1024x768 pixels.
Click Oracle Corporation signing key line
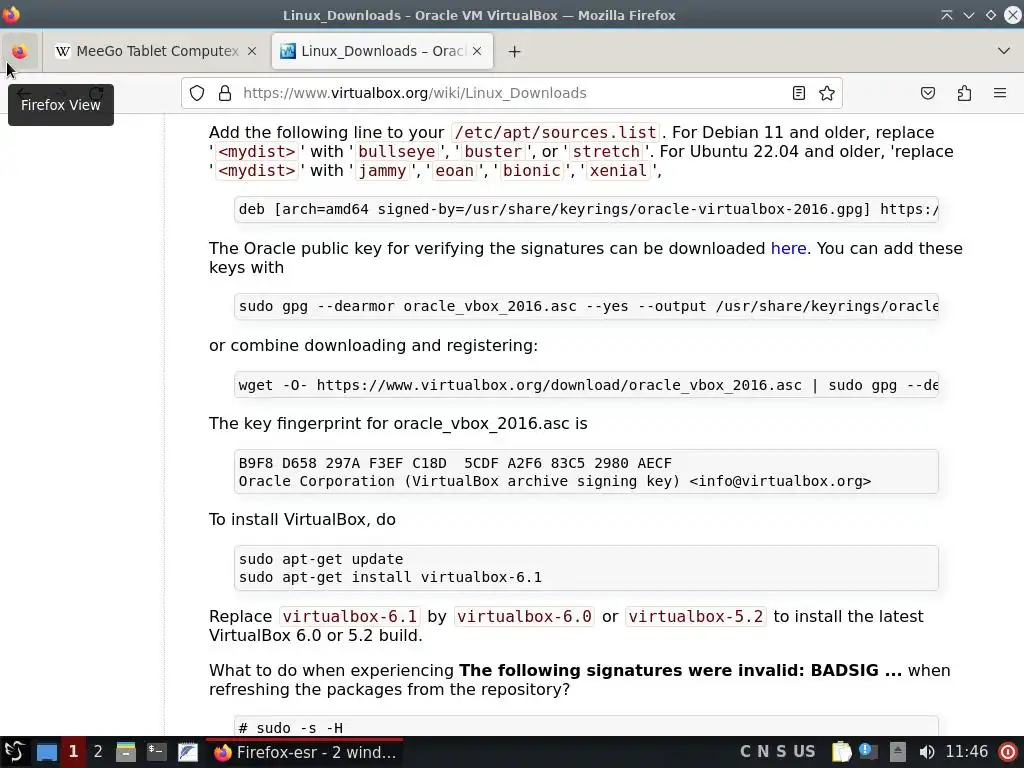point(554,481)
